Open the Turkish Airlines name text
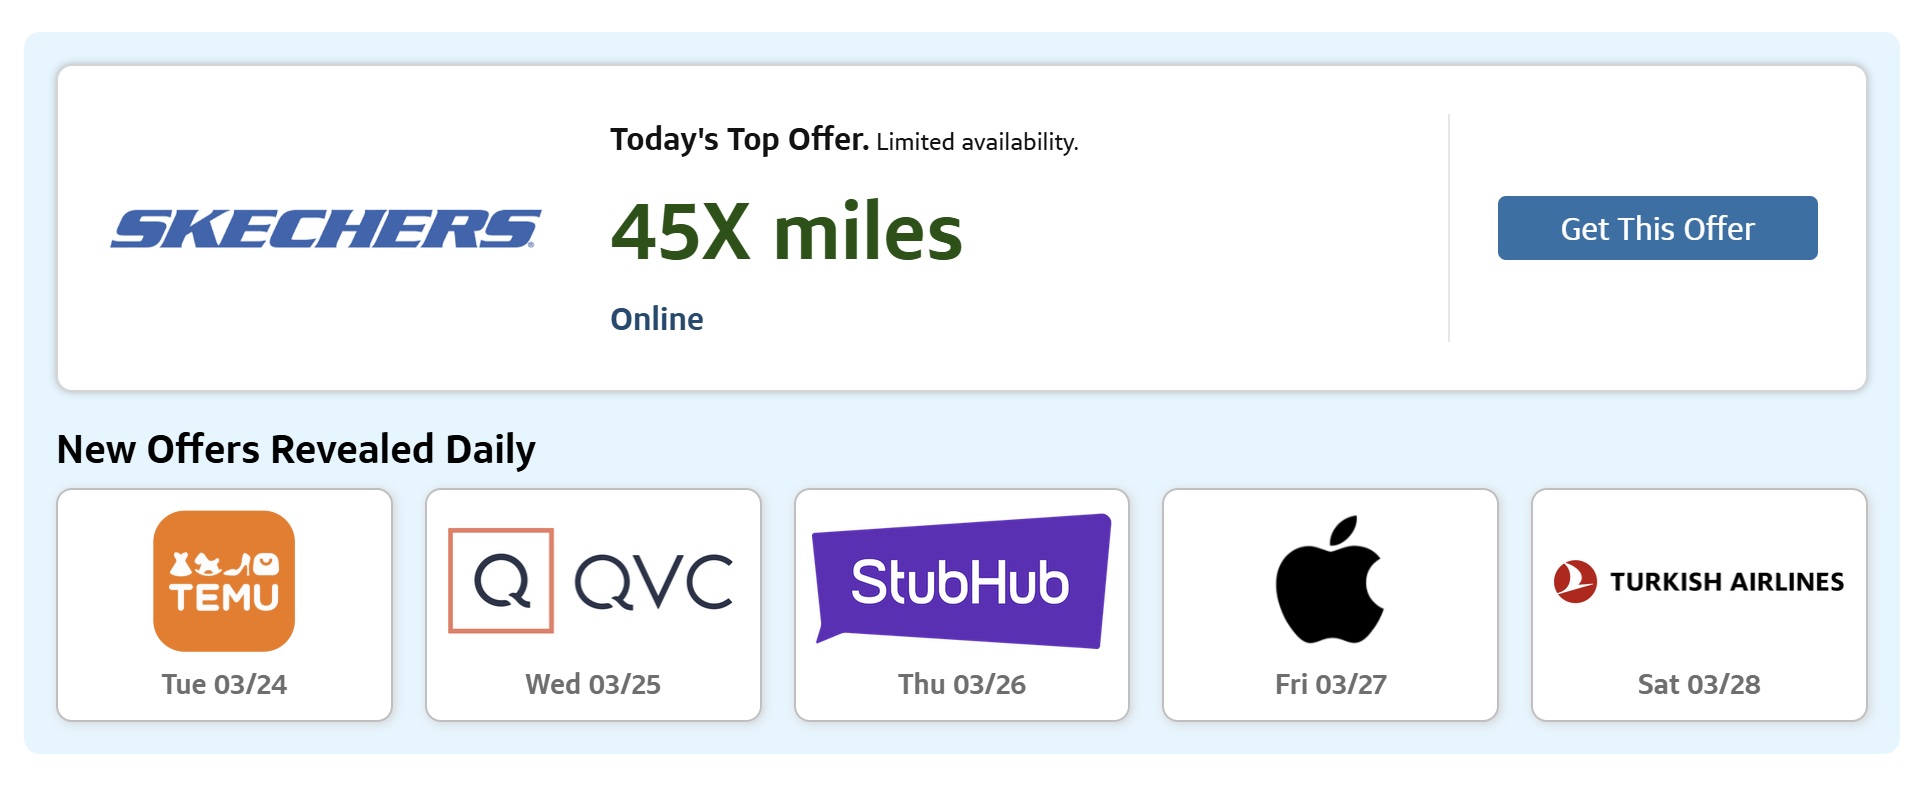 point(1726,582)
